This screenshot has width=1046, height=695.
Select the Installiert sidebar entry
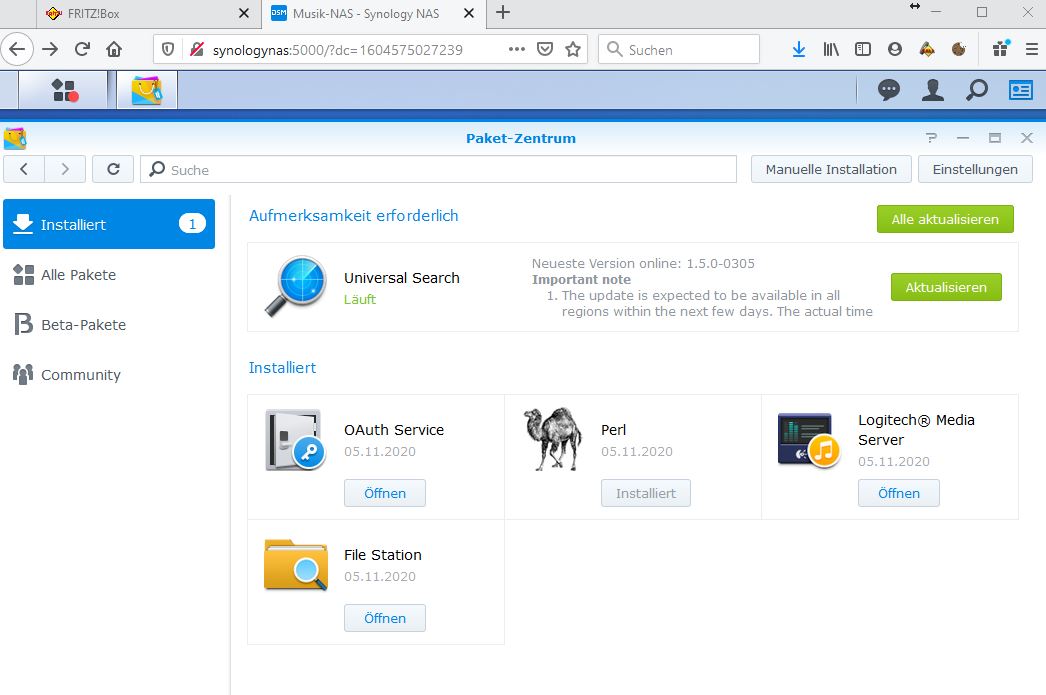pos(109,224)
